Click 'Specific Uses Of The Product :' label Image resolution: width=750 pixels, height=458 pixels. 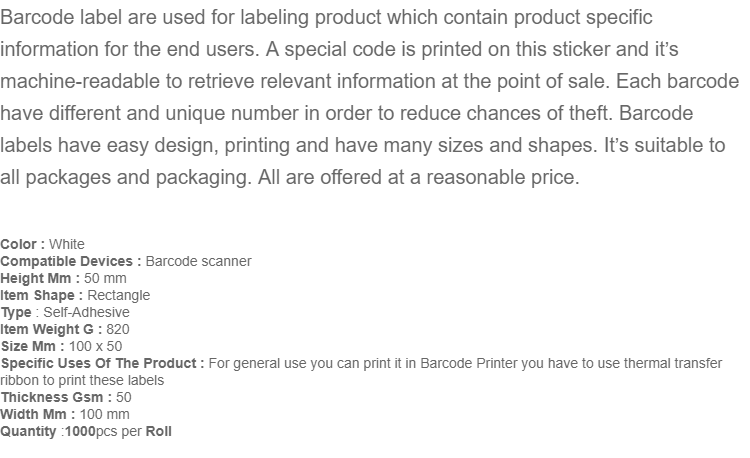click(x=102, y=363)
